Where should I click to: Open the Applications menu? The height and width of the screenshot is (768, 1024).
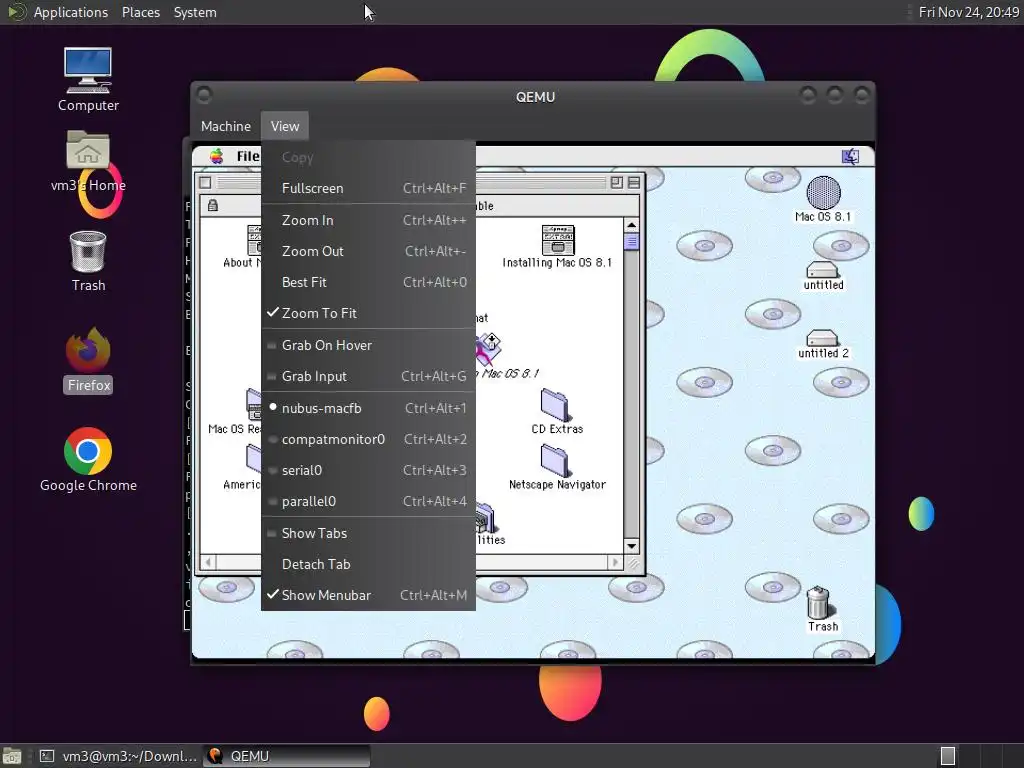pos(71,12)
